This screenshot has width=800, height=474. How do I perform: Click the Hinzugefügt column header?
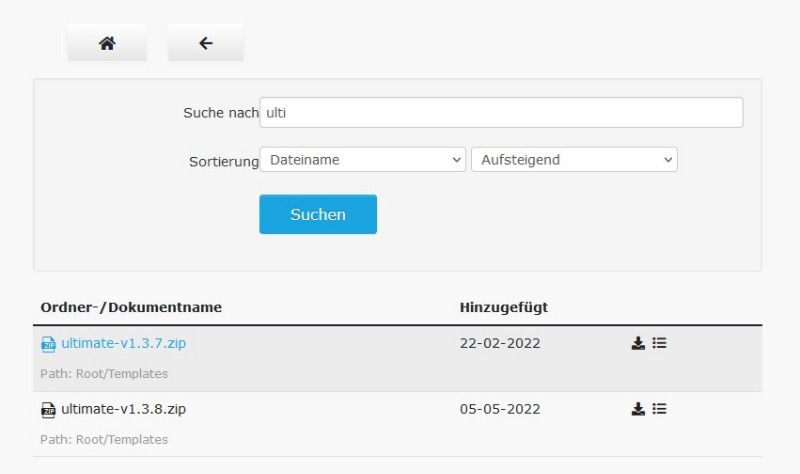(504, 307)
